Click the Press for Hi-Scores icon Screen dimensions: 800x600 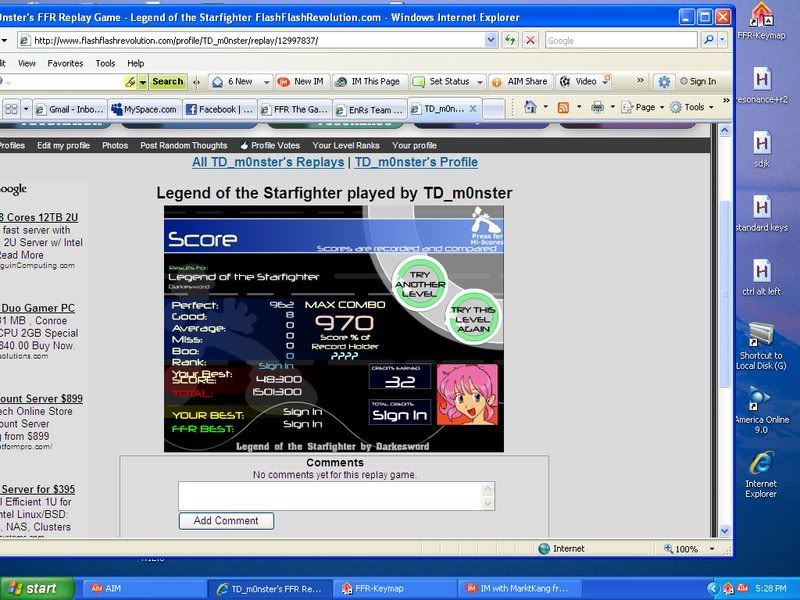point(485,227)
